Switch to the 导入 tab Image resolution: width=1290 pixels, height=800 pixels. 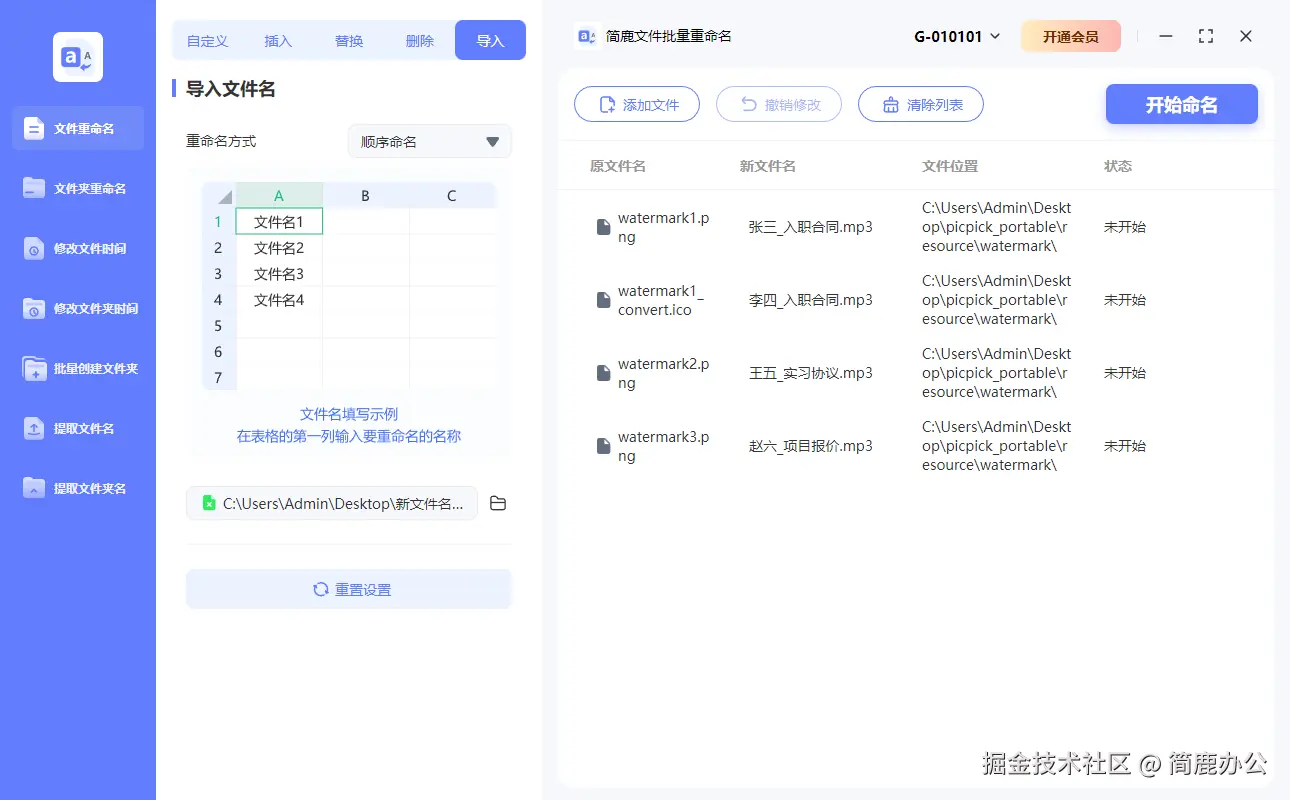490,40
